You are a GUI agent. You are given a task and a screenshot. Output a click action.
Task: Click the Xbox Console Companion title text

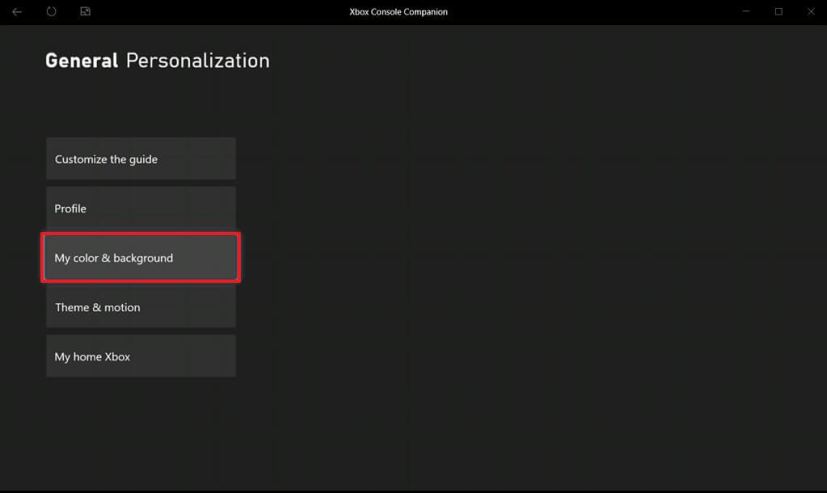398,12
